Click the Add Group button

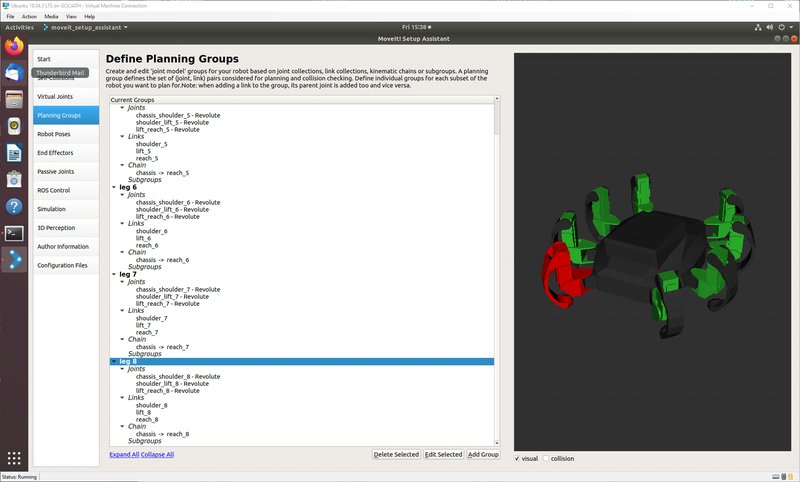(483, 454)
